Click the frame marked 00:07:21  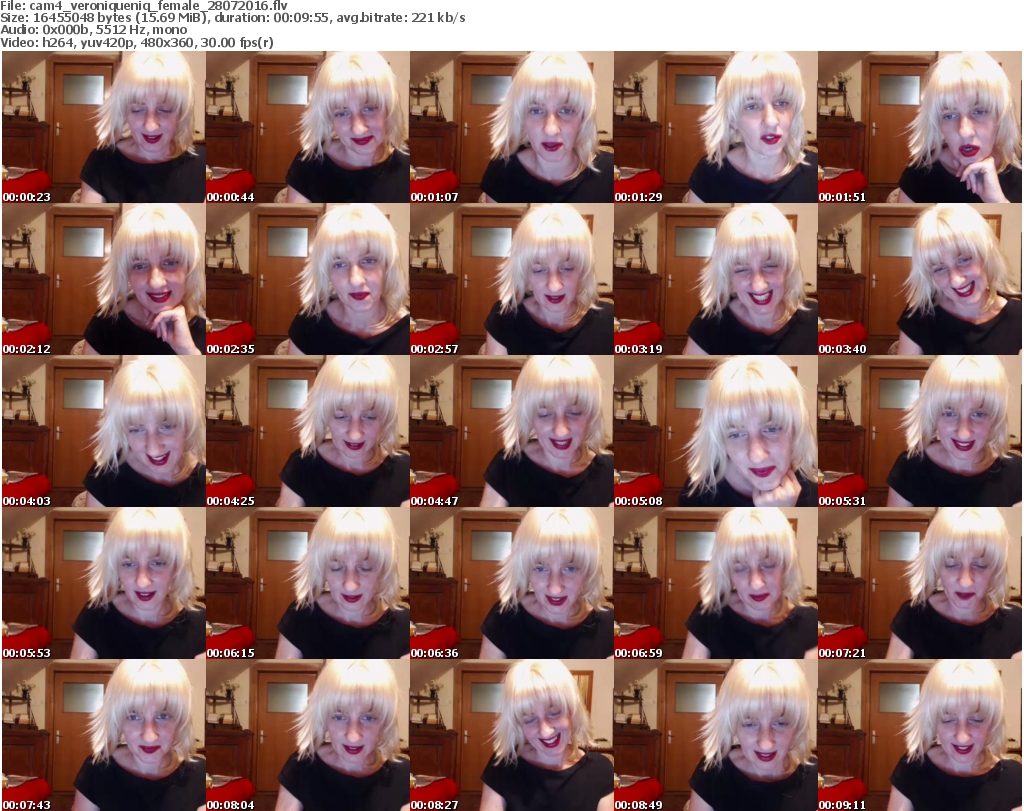(x=920, y=583)
